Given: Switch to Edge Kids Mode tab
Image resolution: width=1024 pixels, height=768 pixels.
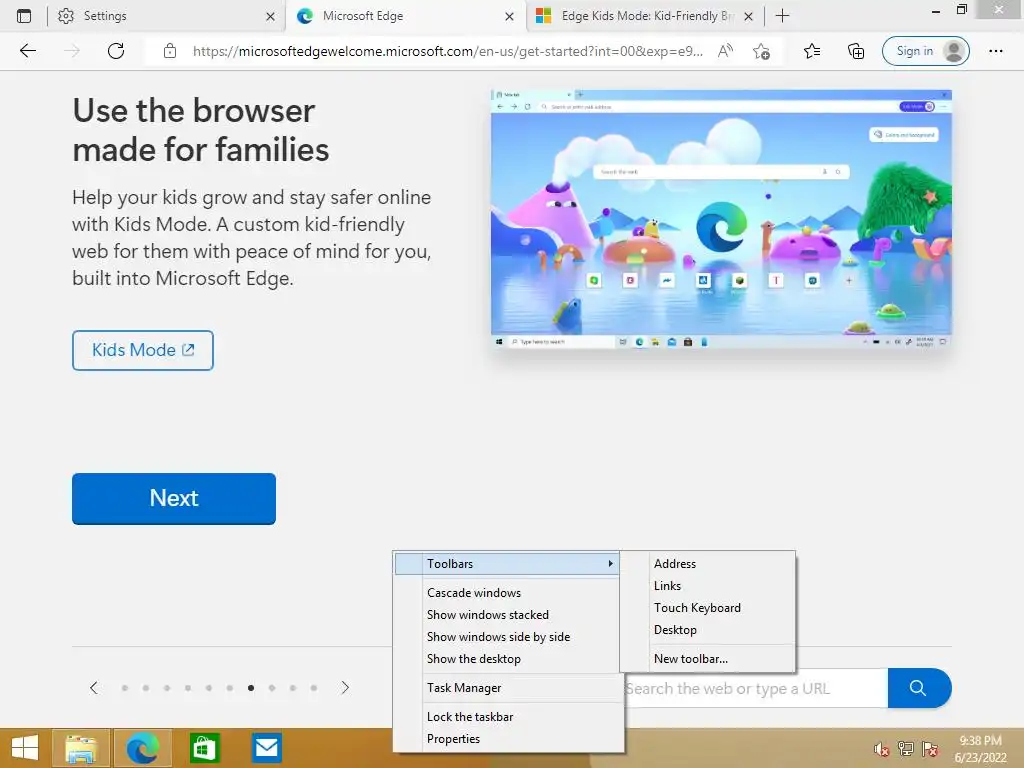Looking at the screenshot, I should coord(644,16).
